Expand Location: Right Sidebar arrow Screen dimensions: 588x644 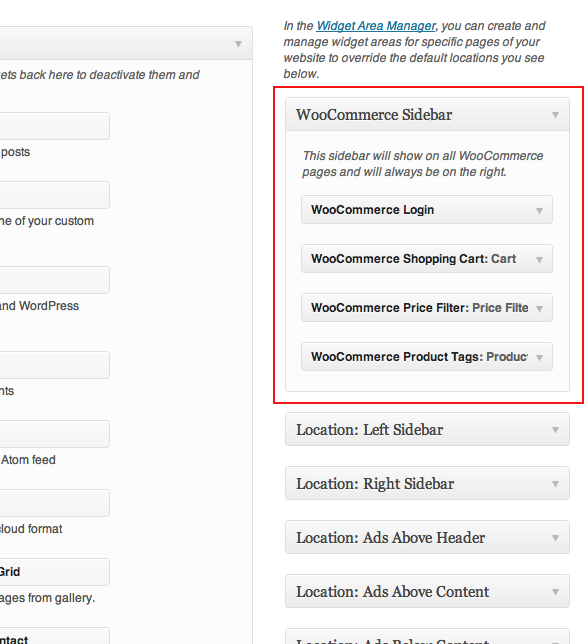pyautogui.click(x=555, y=484)
